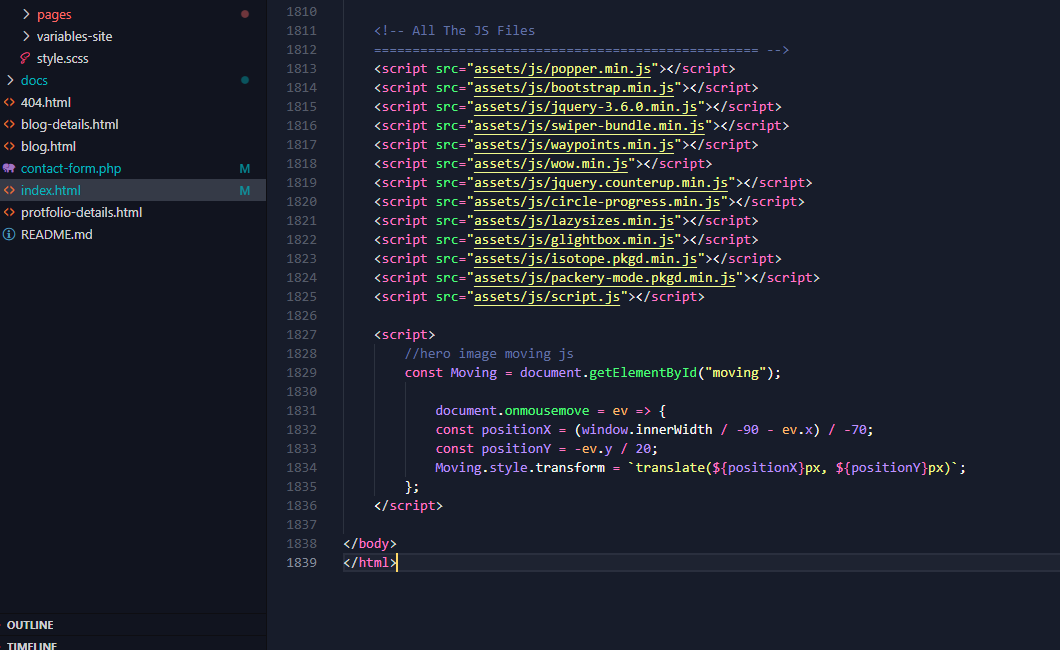Click the assets/js/waypoints.min.js path

point(574,144)
